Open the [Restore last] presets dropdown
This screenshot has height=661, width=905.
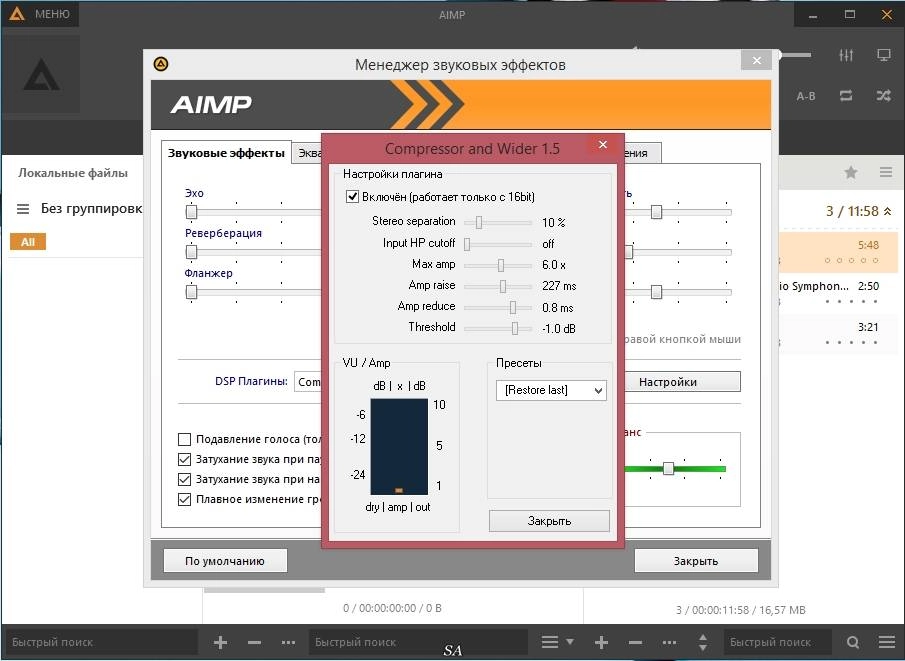click(x=551, y=390)
